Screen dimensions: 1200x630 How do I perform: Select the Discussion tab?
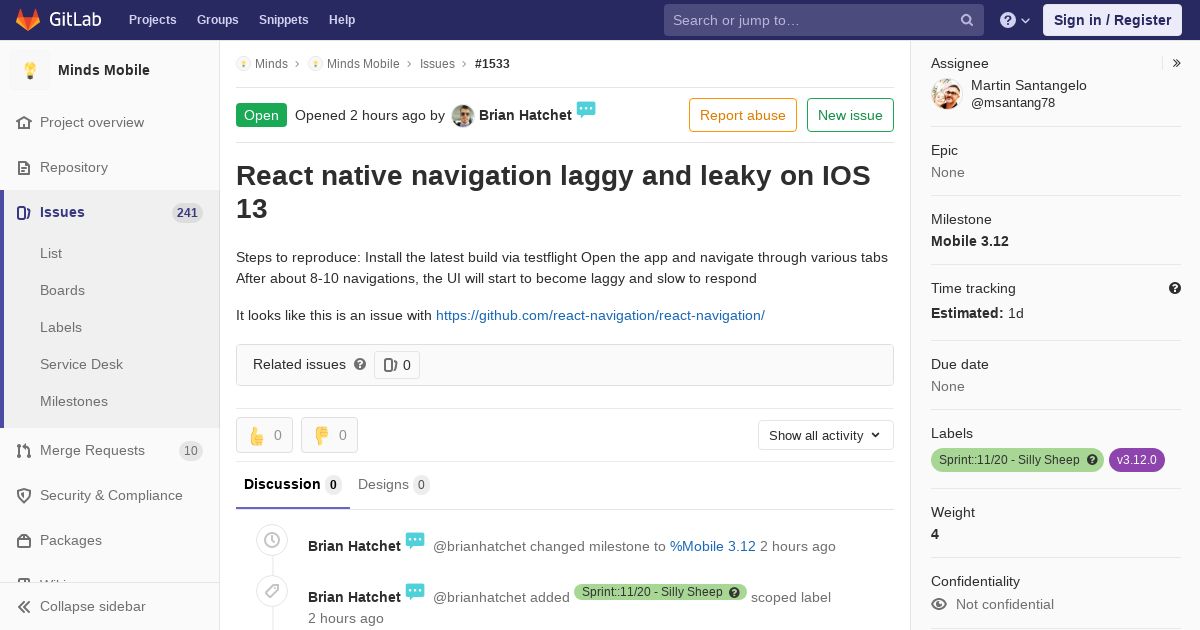point(291,485)
